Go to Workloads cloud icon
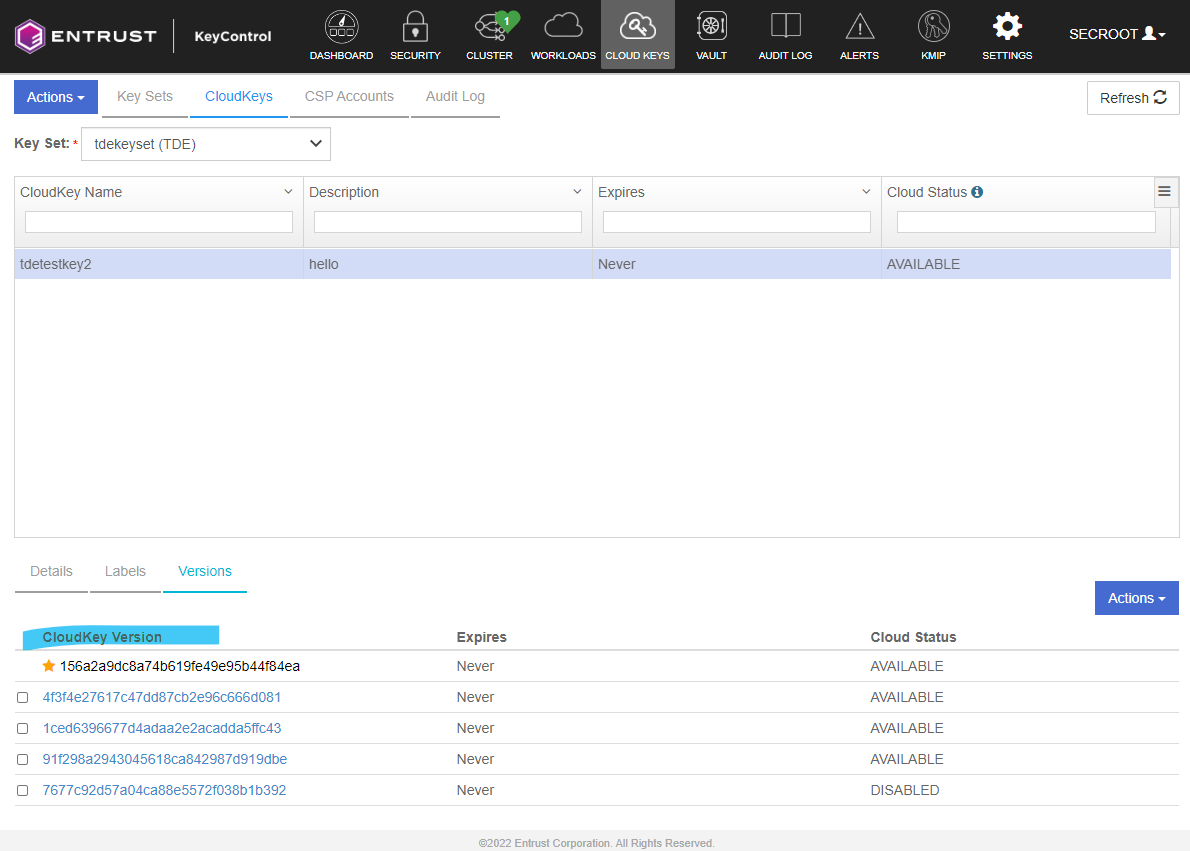The image size is (1190, 851). coord(563,27)
